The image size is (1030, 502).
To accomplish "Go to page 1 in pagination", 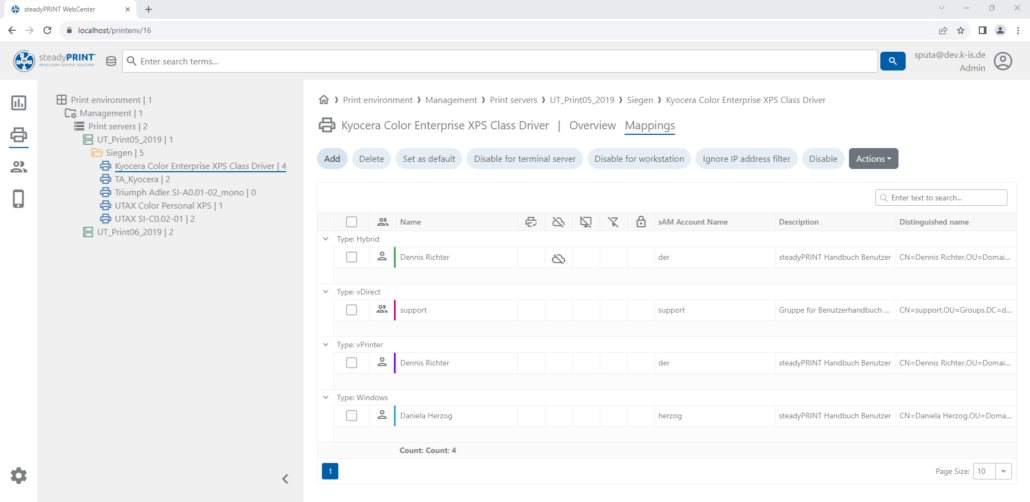I will [x=330, y=471].
